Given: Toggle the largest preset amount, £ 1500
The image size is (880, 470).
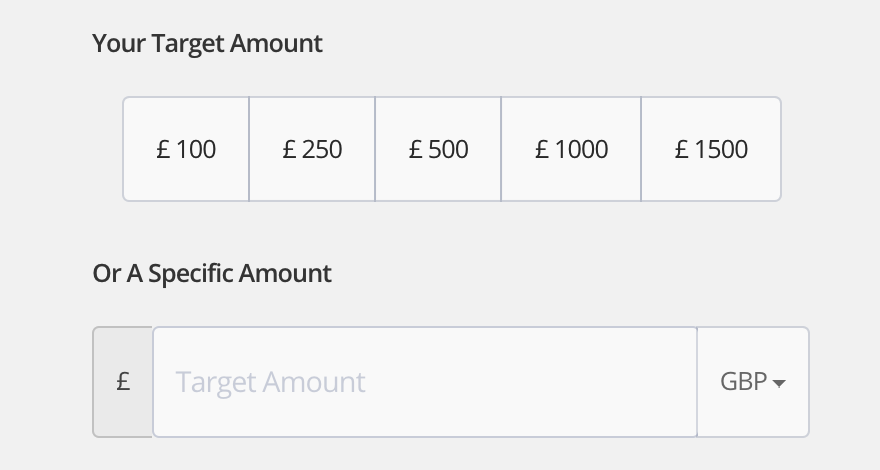Looking at the screenshot, I should point(711,150).
